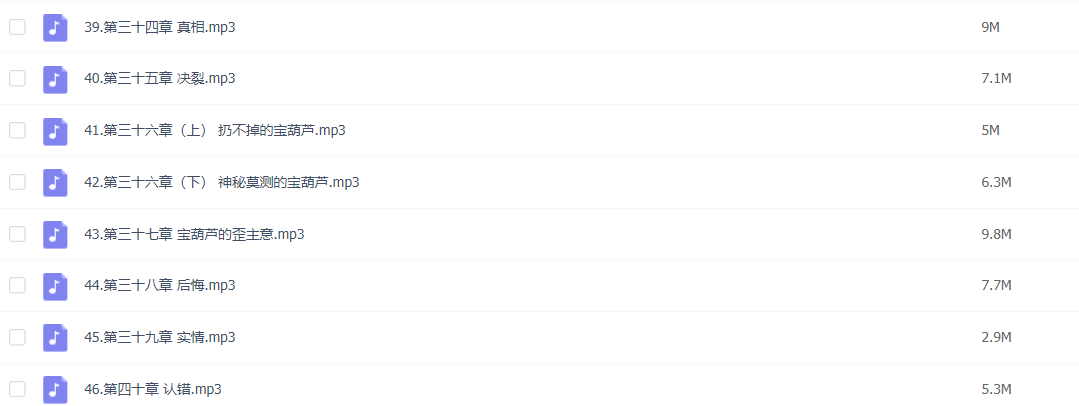The height and width of the screenshot is (406, 1079).
Task: Click the music icon for 44.第三十八章 后悔.mp3
Action: click(x=55, y=286)
